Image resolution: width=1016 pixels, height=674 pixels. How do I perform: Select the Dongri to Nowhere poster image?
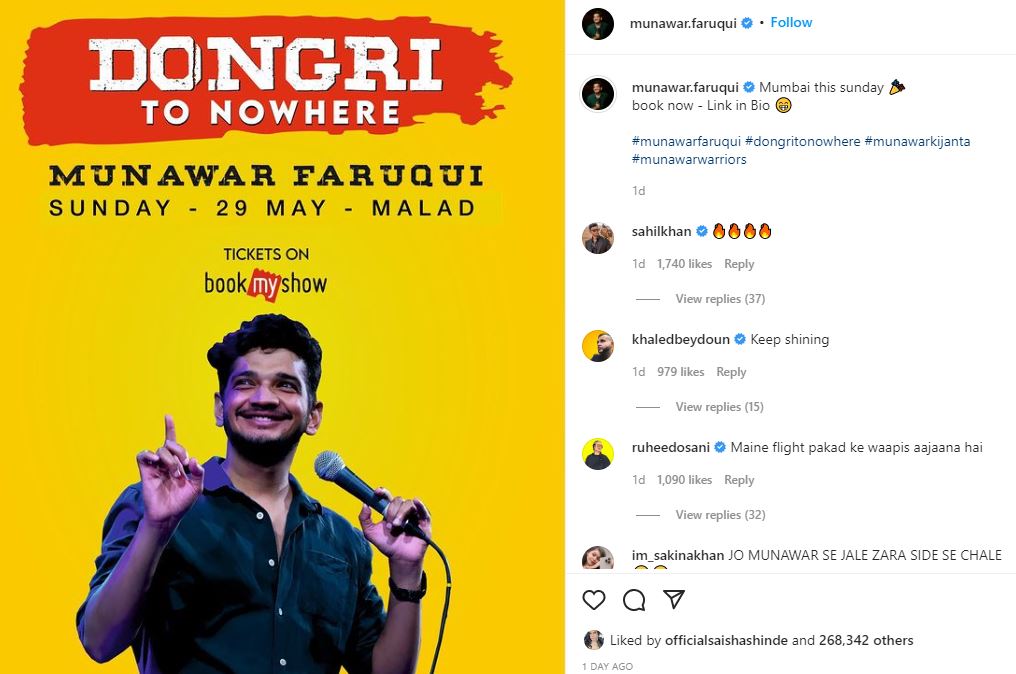[x=282, y=337]
